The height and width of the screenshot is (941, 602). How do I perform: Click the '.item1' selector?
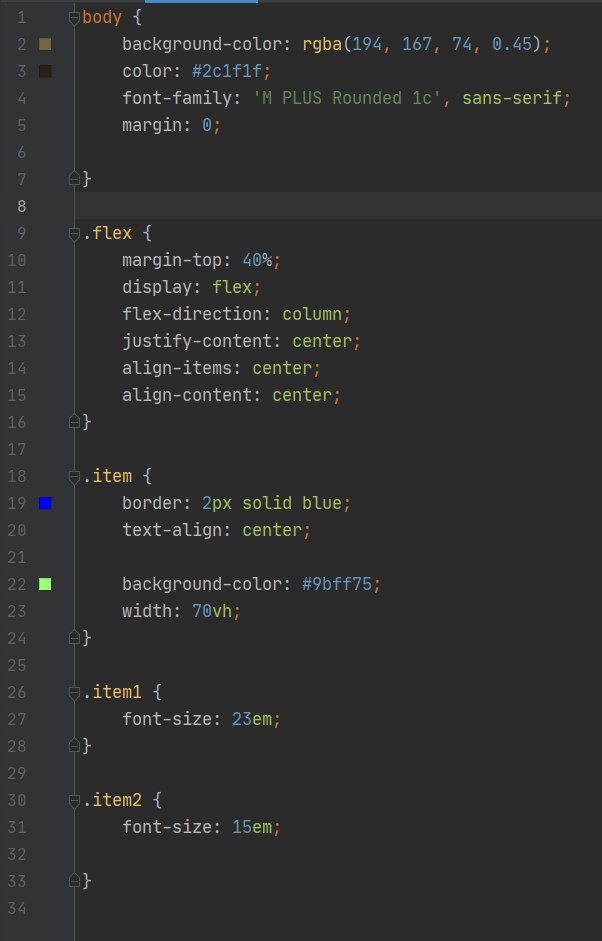112,692
